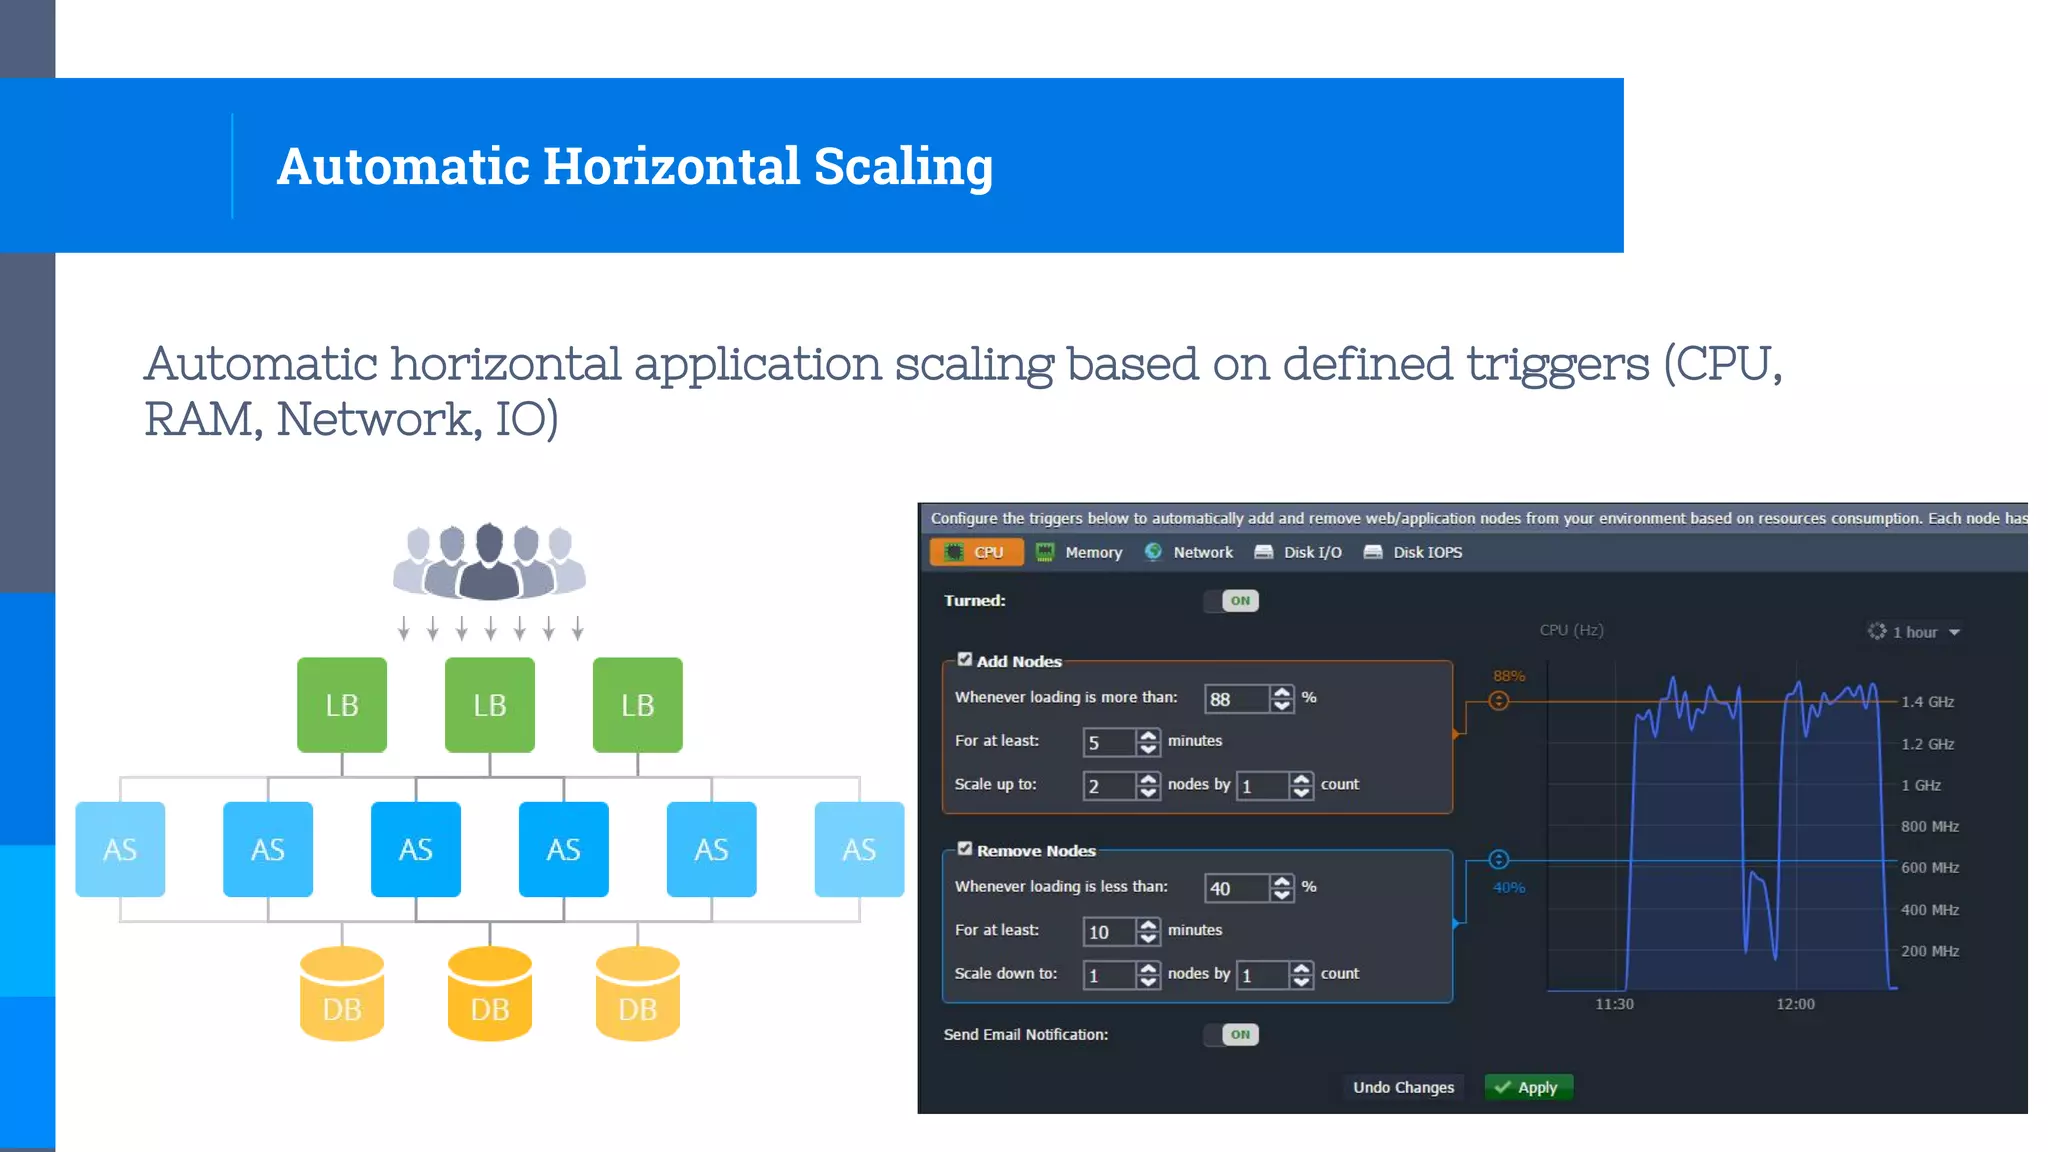Click the rightmost AS server box
Viewport: 2048px width, 1152px height.
tap(860, 849)
